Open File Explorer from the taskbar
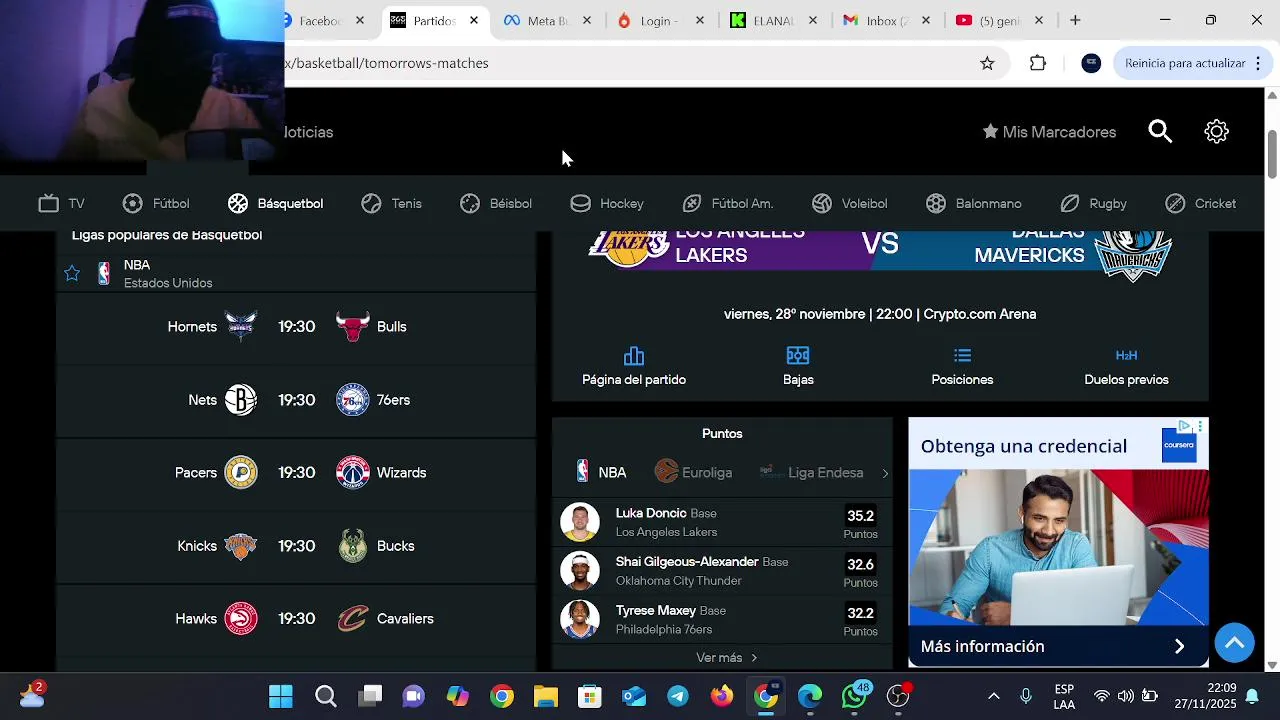1280x720 pixels. (545, 696)
